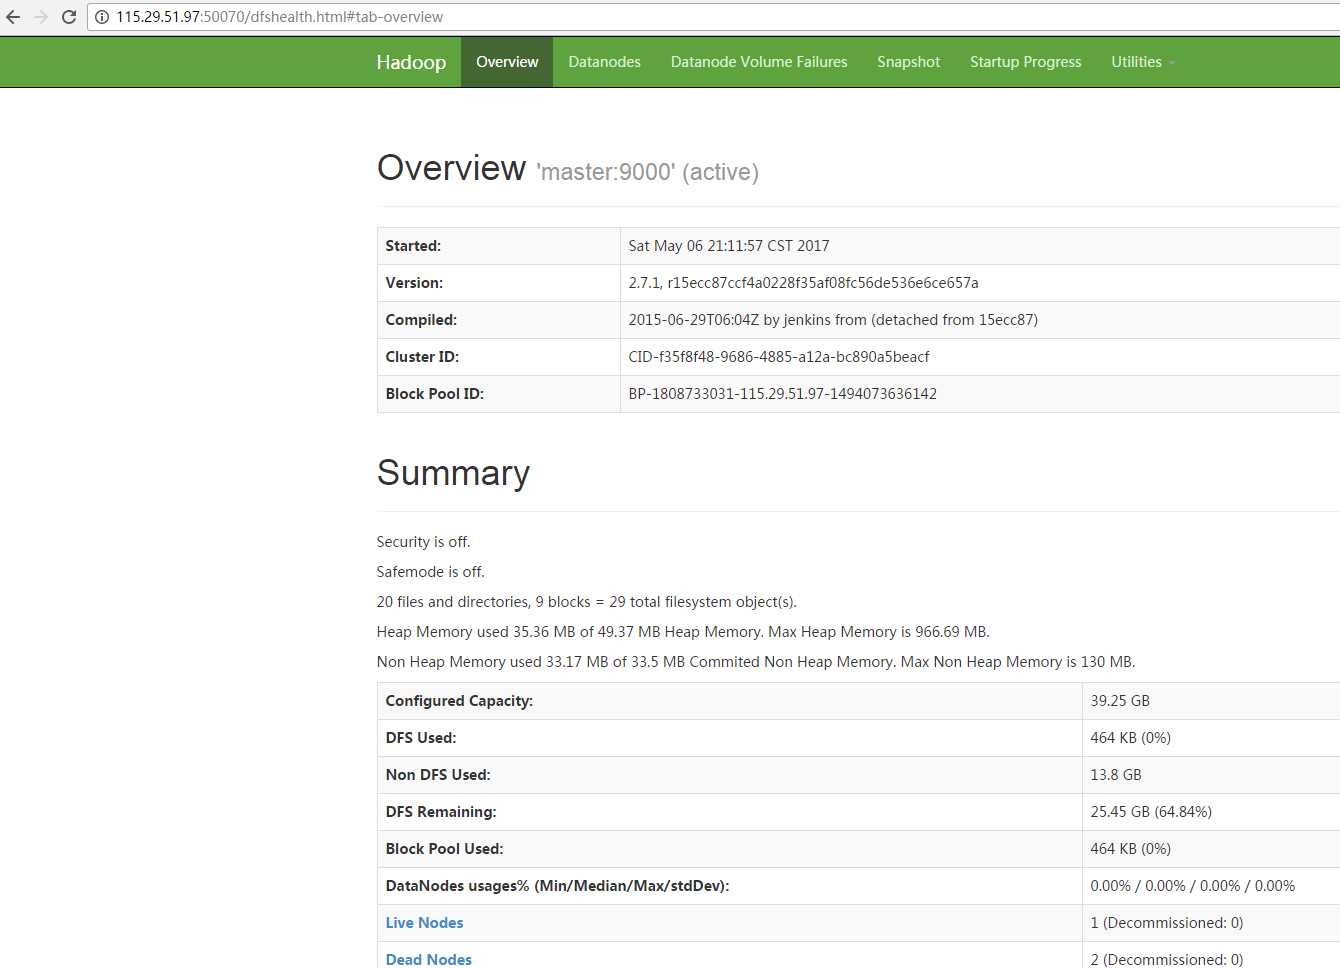1340x968 pixels.
Task: Select the Overview heading text
Action: [x=451, y=168]
